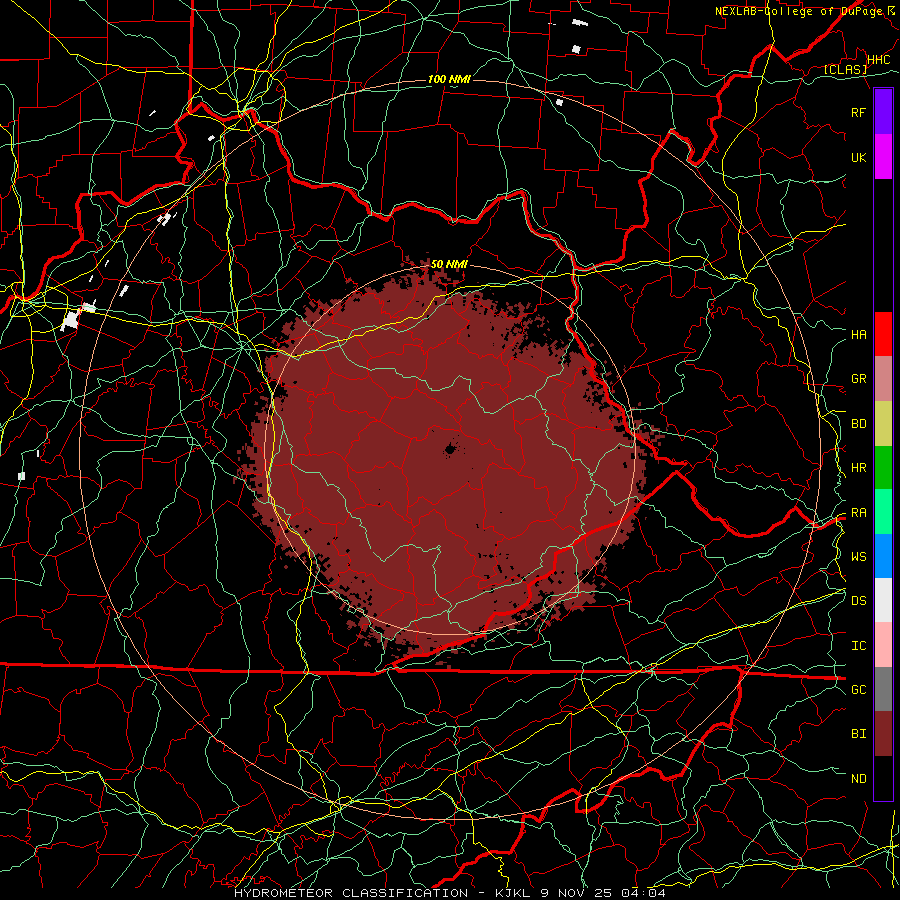Click the UK magenta legend swatch
The width and height of the screenshot is (900, 900).
coord(883,157)
